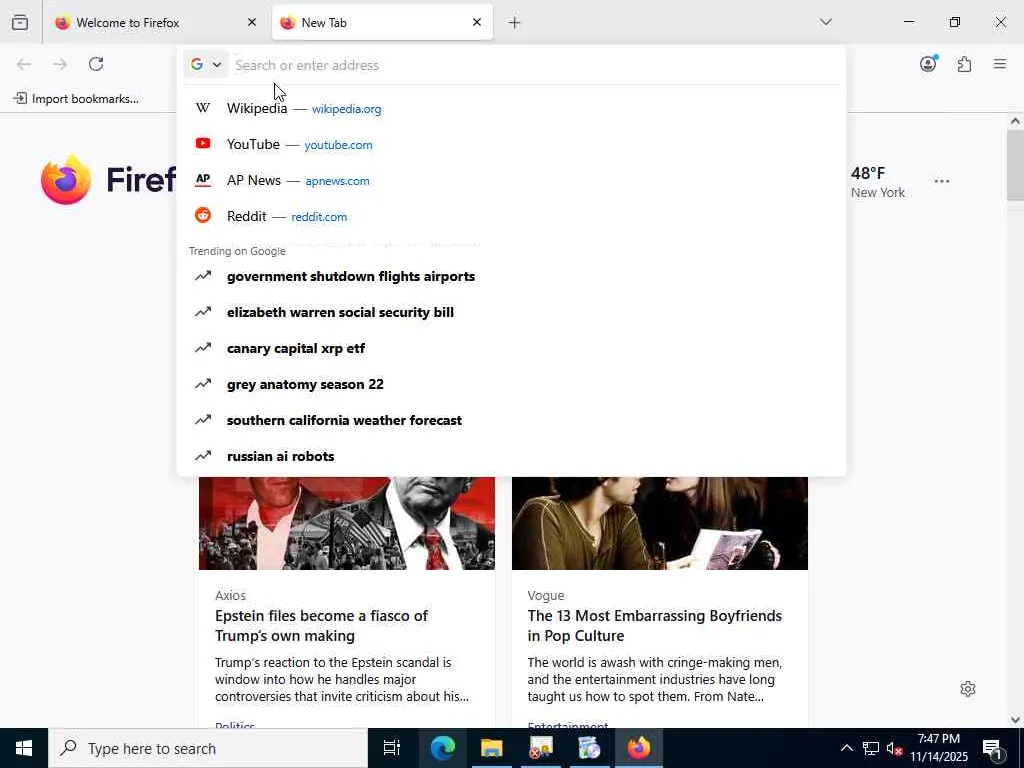The image size is (1024, 768).
Task: Open the Google search engine selector dropdown
Action: [206, 64]
